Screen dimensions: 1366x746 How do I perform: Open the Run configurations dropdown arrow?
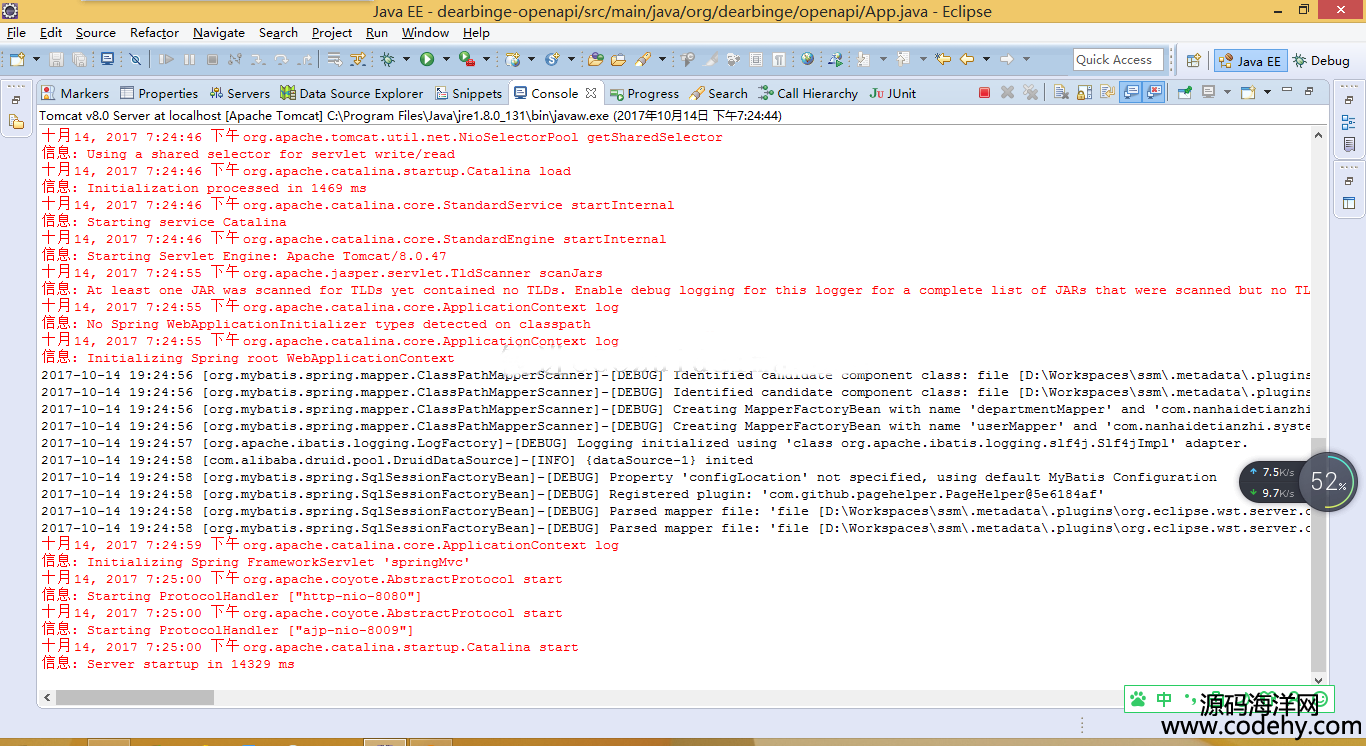click(446, 59)
